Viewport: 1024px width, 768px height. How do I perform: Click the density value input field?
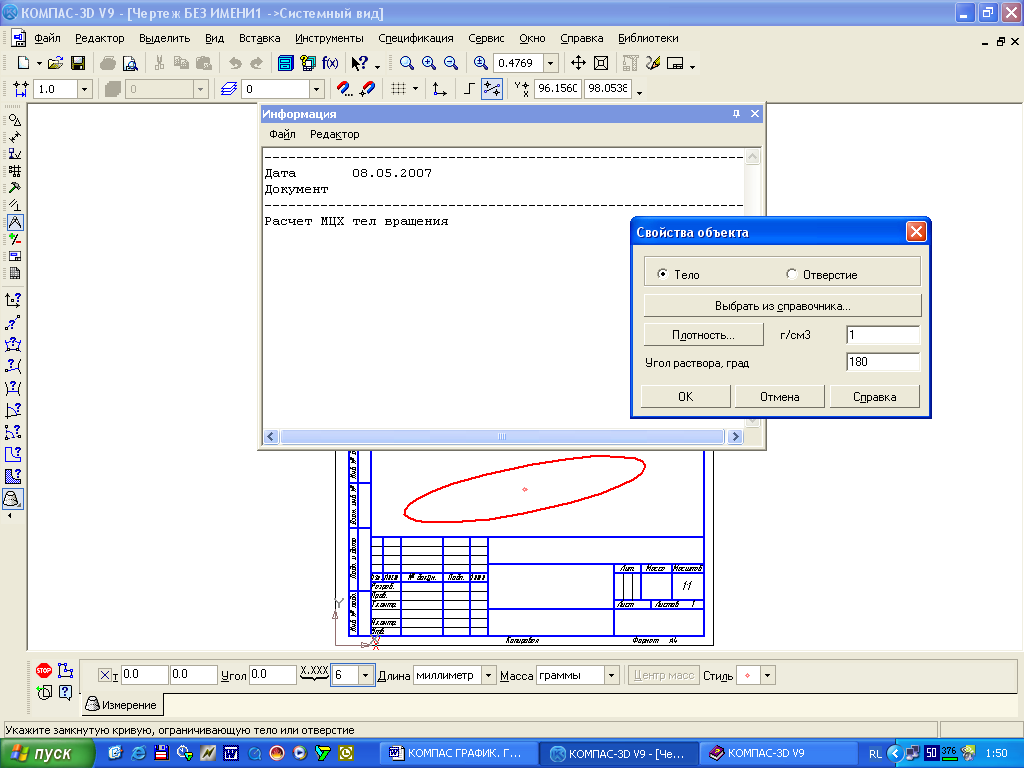882,335
